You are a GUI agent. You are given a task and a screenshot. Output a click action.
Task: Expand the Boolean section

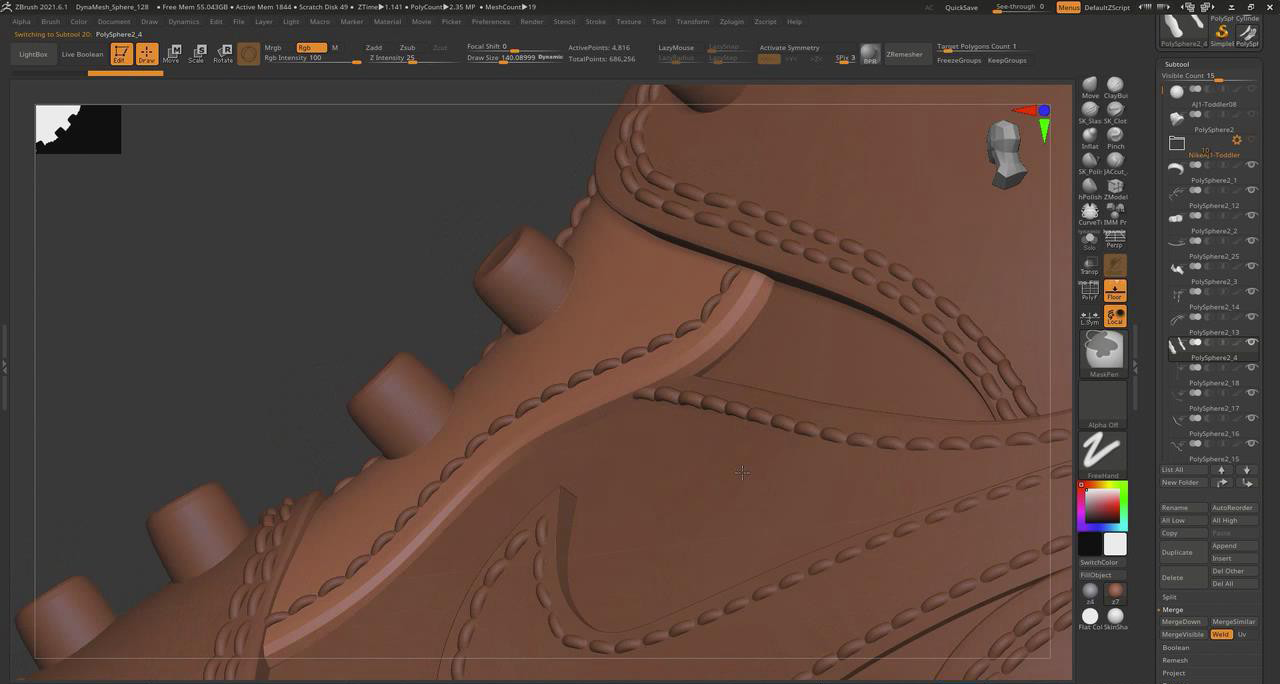(x=1176, y=647)
